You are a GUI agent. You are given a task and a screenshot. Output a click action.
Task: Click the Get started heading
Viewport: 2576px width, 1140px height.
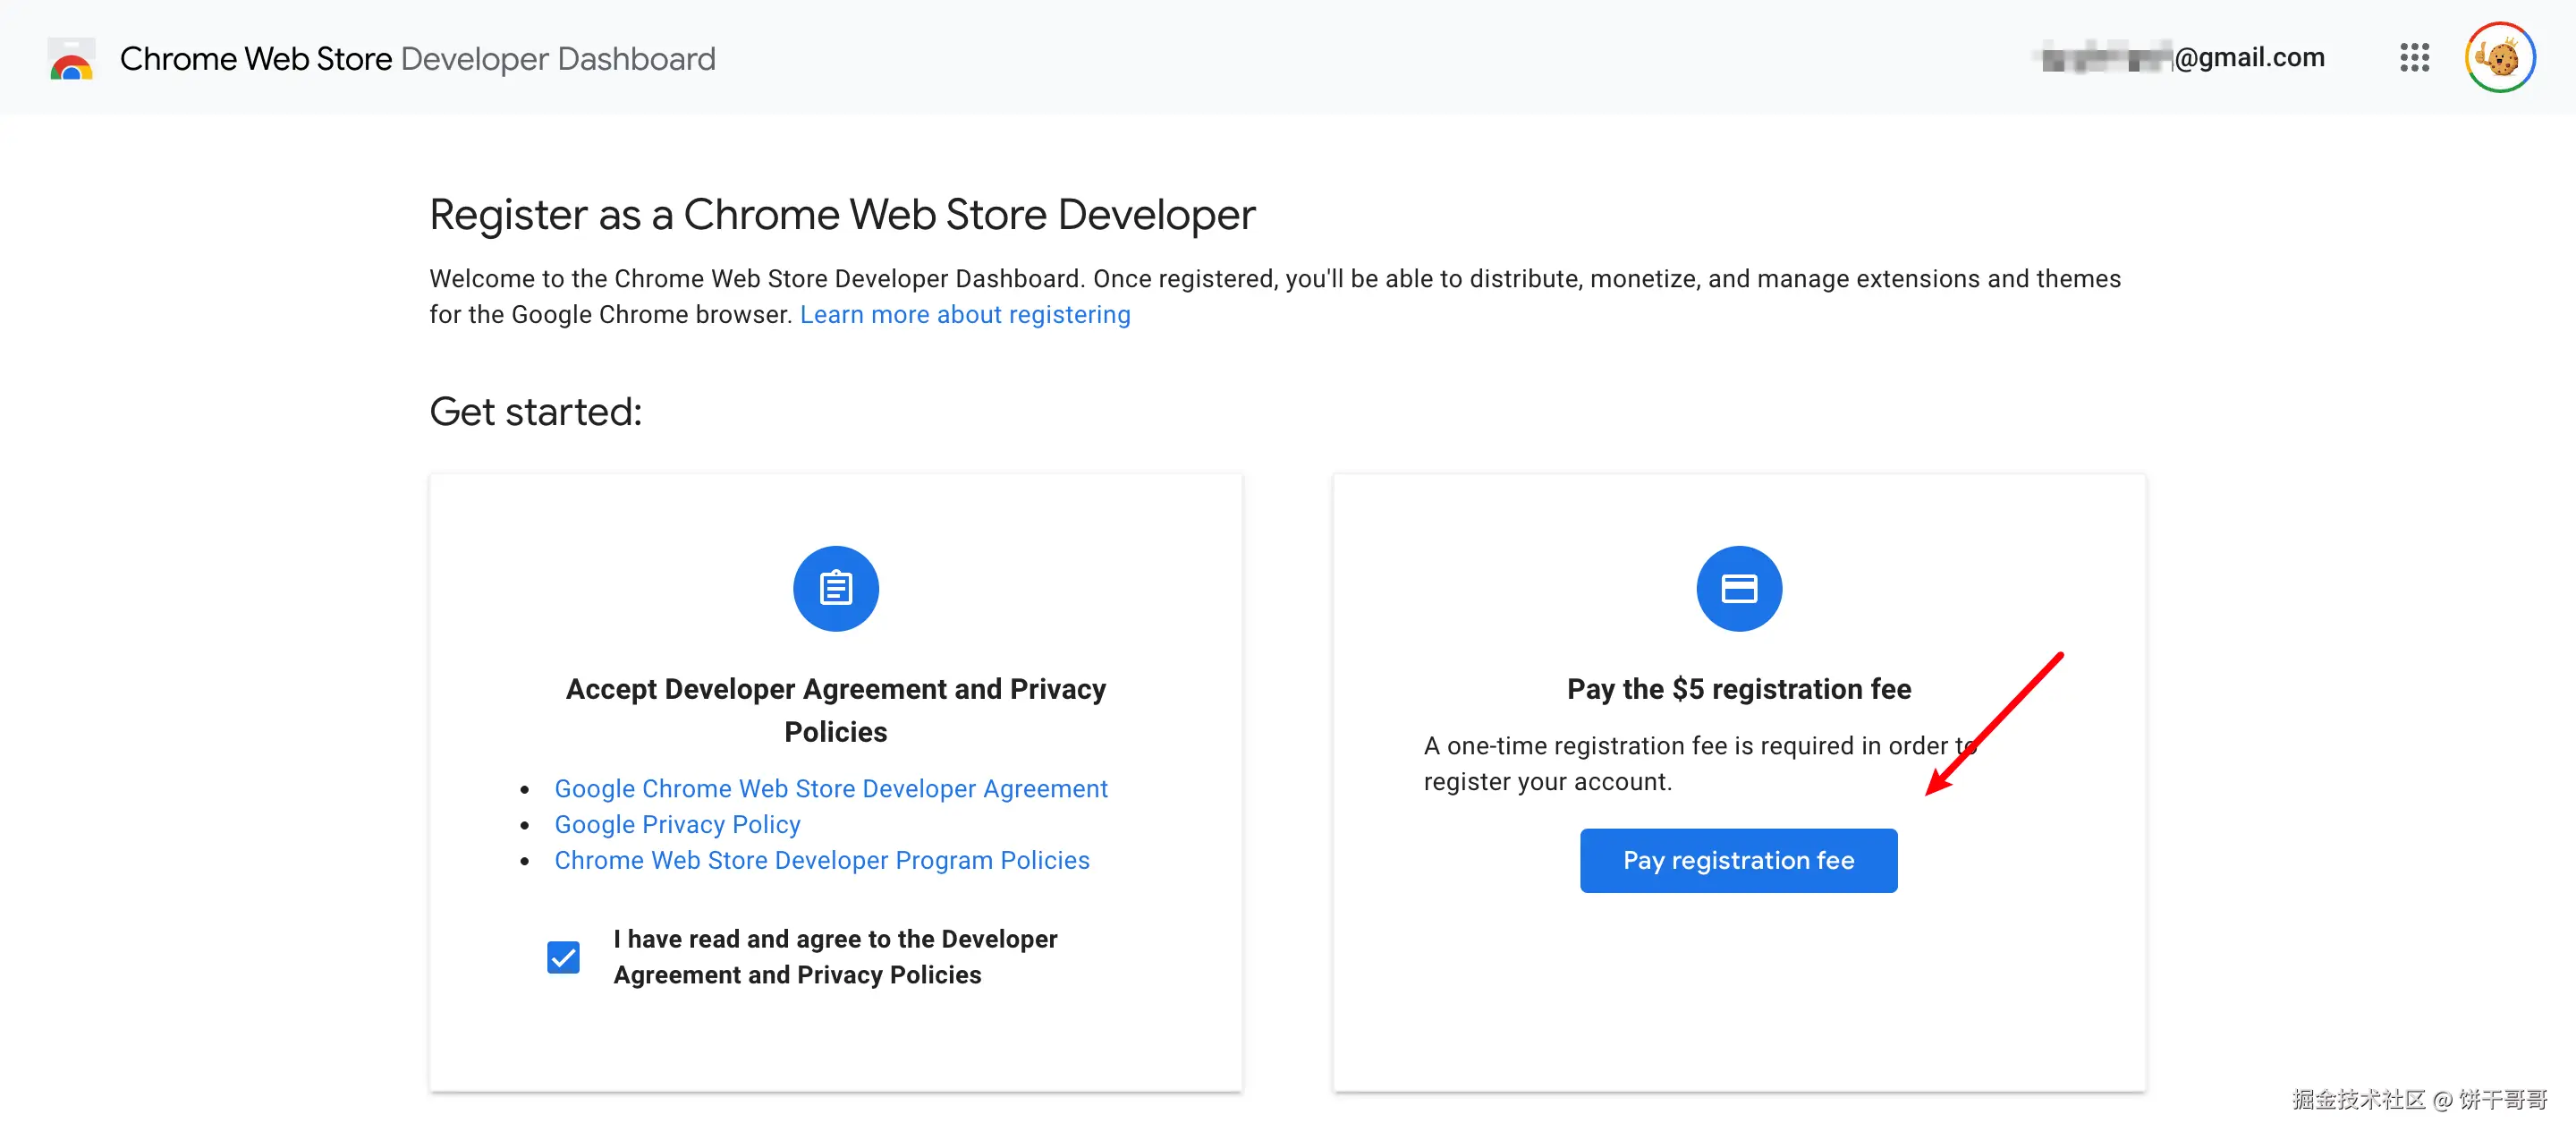coord(535,412)
